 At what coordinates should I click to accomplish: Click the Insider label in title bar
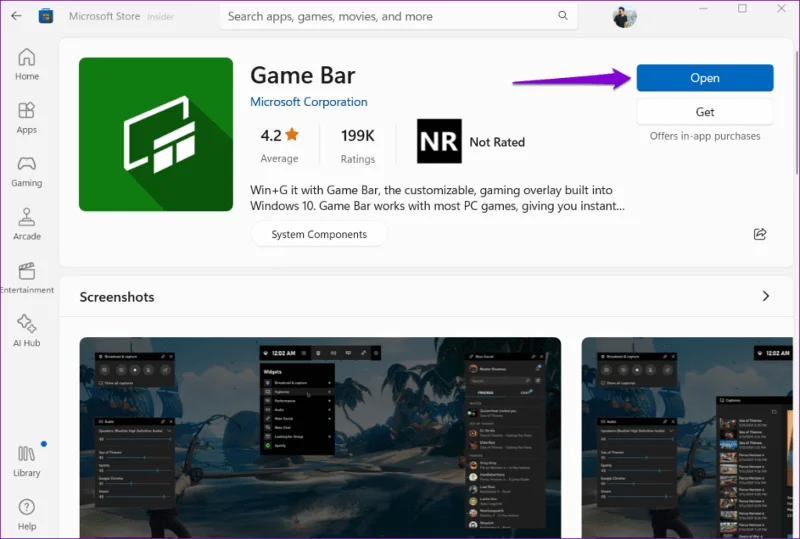(x=161, y=17)
